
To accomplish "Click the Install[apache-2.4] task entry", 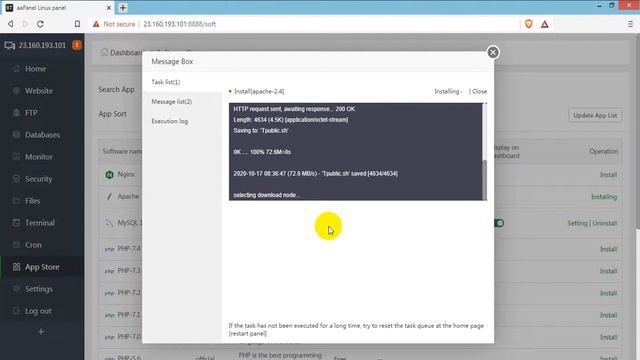I will [259, 91].
